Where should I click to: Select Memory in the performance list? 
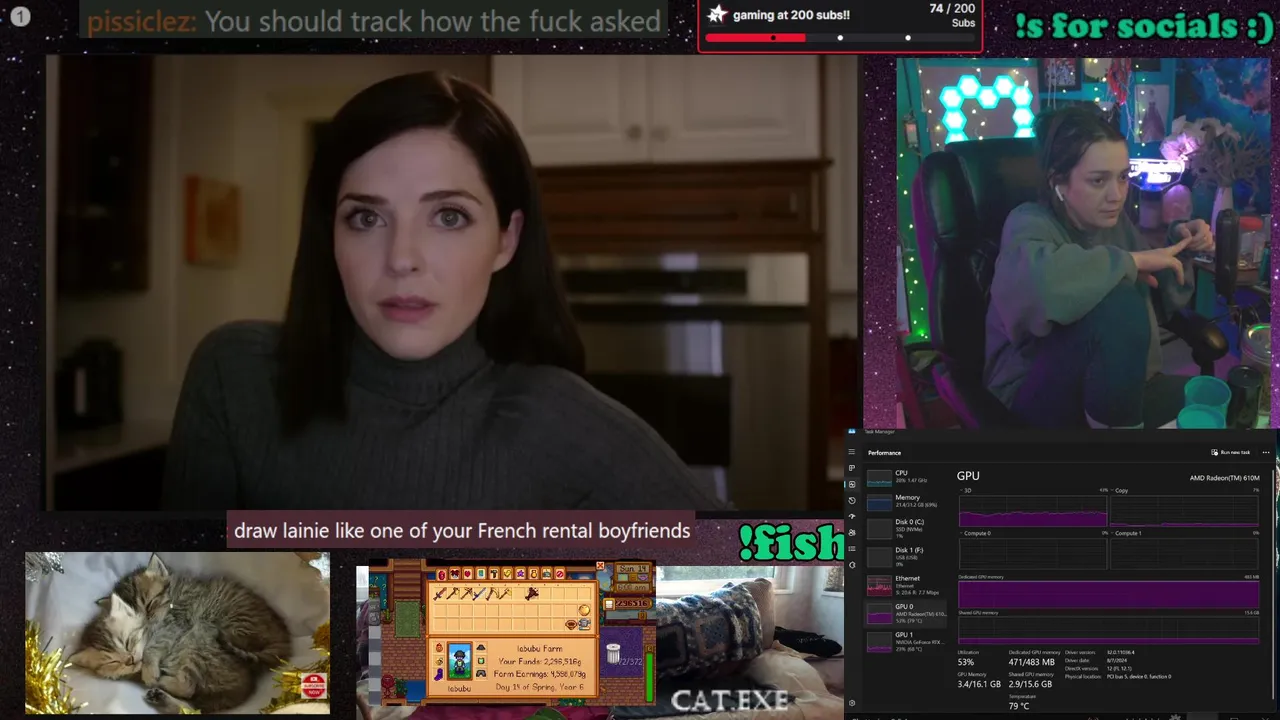coord(907,504)
